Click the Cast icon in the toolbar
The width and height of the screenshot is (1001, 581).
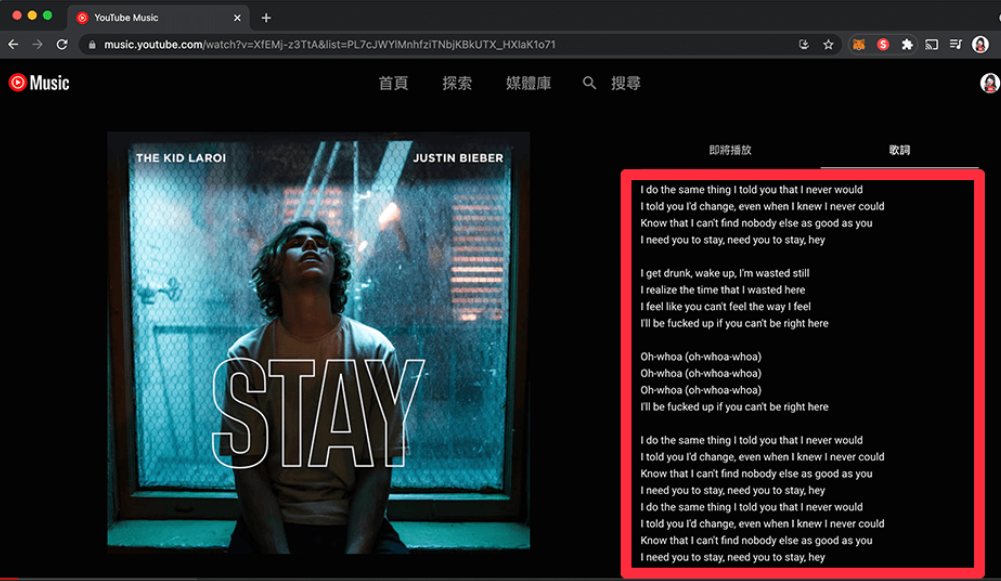[x=931, y=44]
